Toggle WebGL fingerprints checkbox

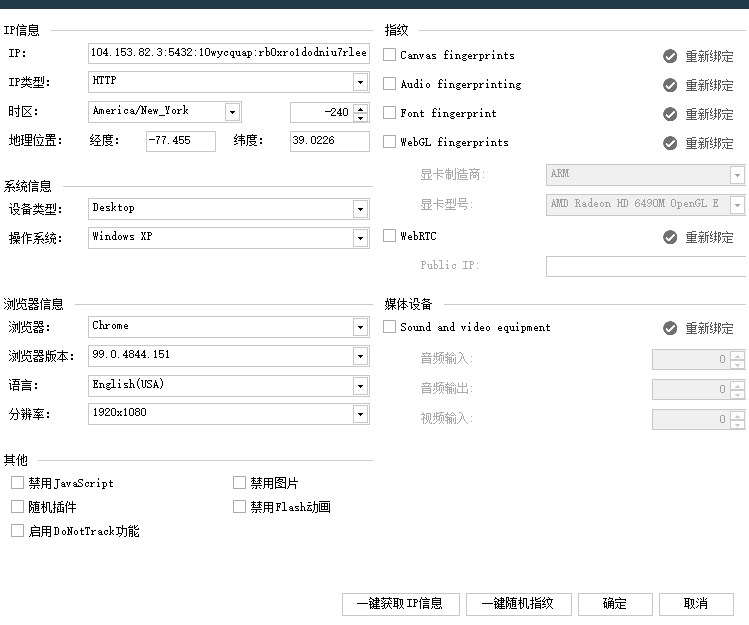pos(389,141)
